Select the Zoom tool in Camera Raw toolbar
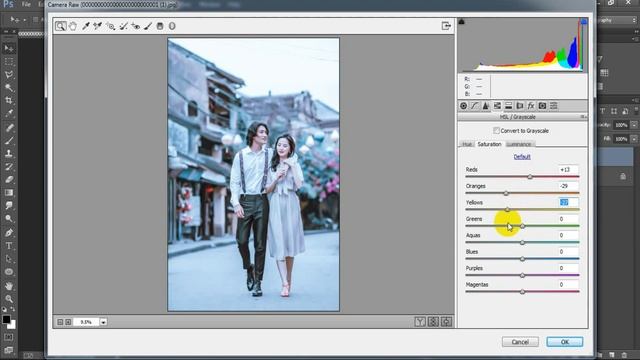 pyautogui.click(x=60, y=26)
